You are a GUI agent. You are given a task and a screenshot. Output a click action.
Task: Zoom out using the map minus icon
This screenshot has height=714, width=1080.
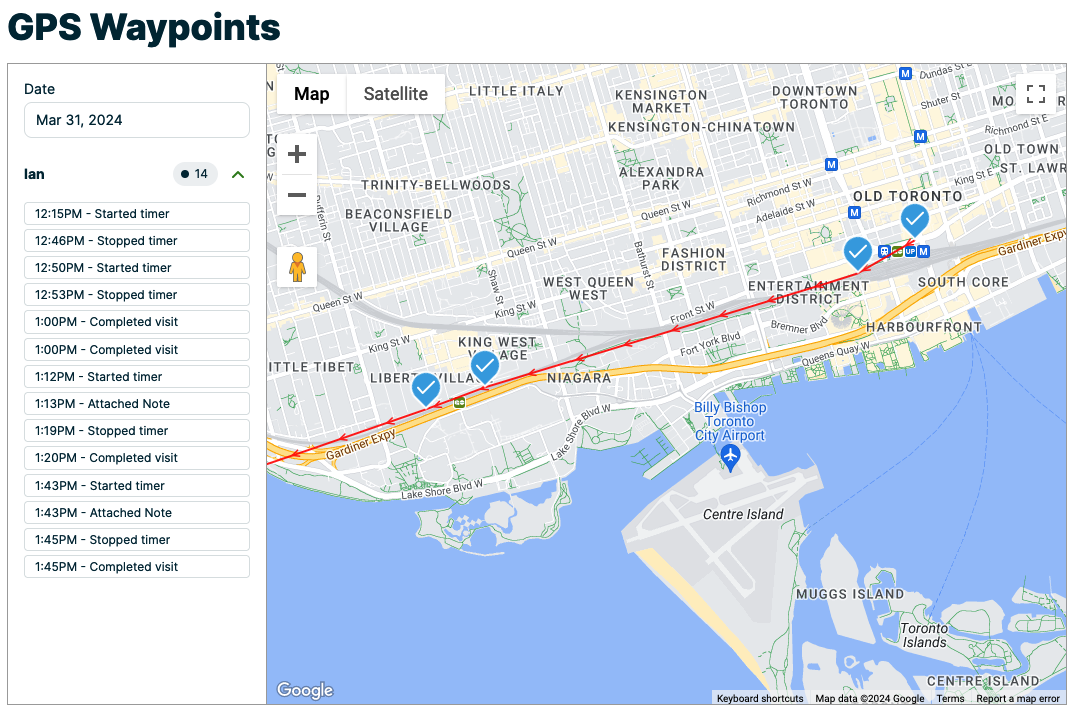click(296, 196)
